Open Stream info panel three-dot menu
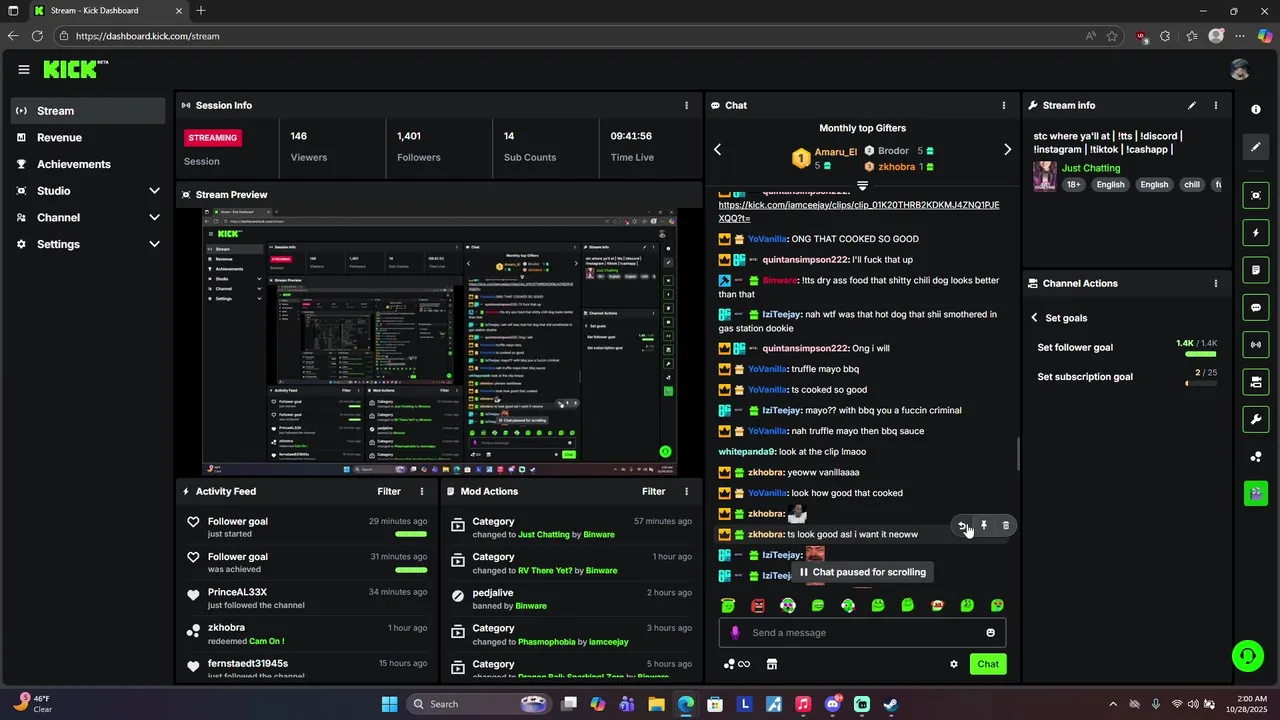Screen dimensions: 1280x720 (x=1216, y=105)
